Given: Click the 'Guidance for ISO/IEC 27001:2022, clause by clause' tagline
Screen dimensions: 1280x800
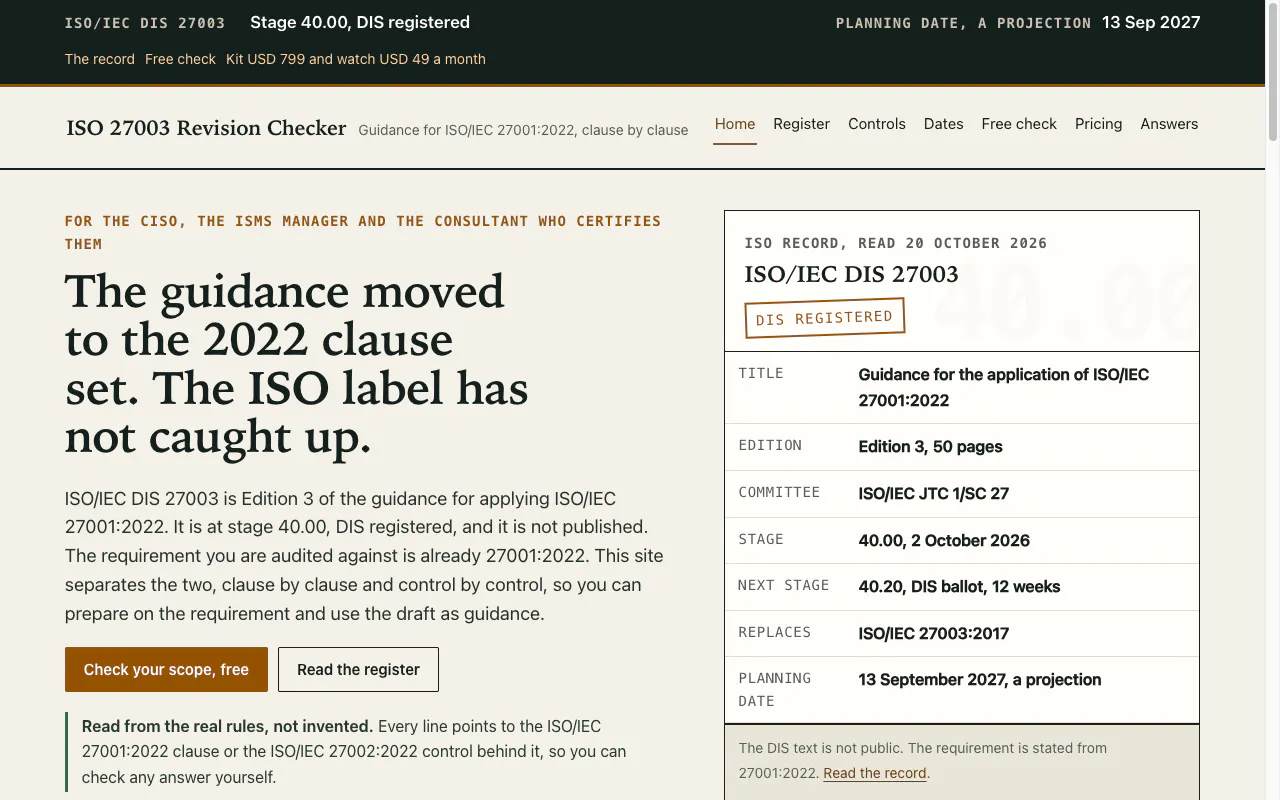Looking at the screenshot, I should tap(523, 130).
